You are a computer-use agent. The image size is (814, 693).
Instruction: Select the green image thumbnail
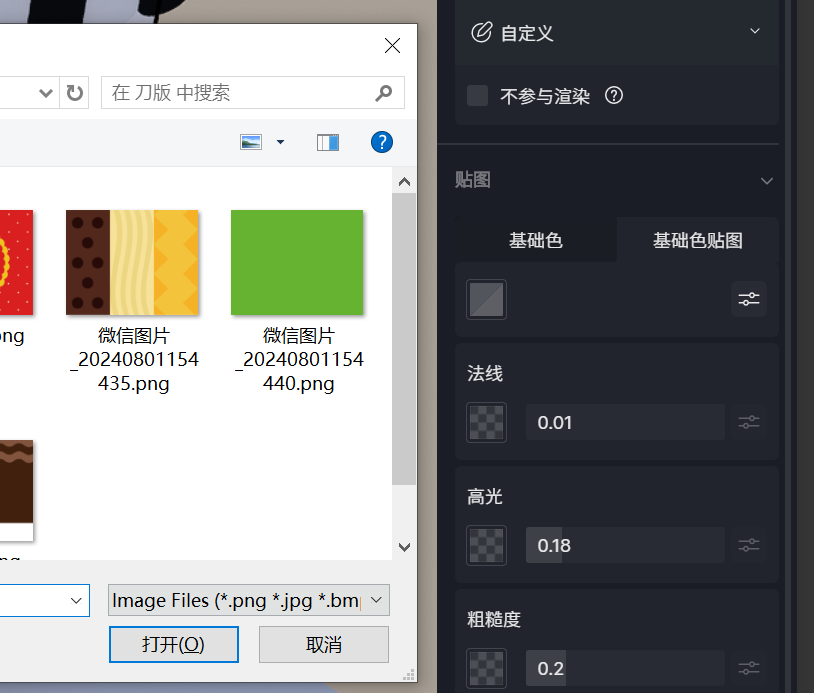pos(297,262)
